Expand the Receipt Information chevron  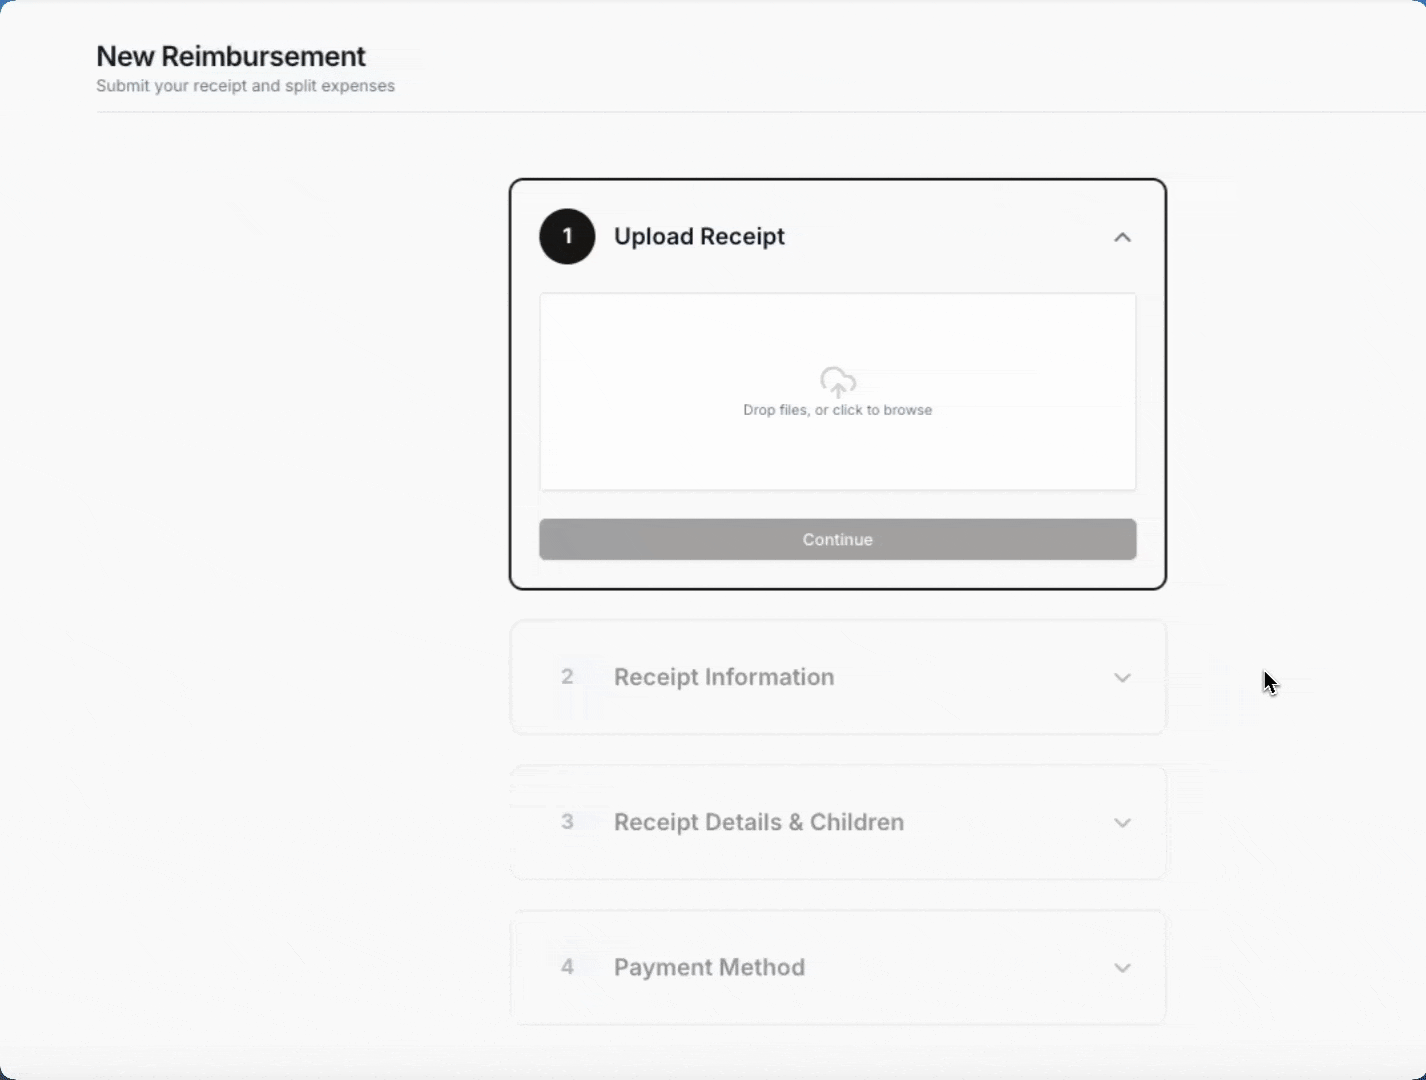1122,678
